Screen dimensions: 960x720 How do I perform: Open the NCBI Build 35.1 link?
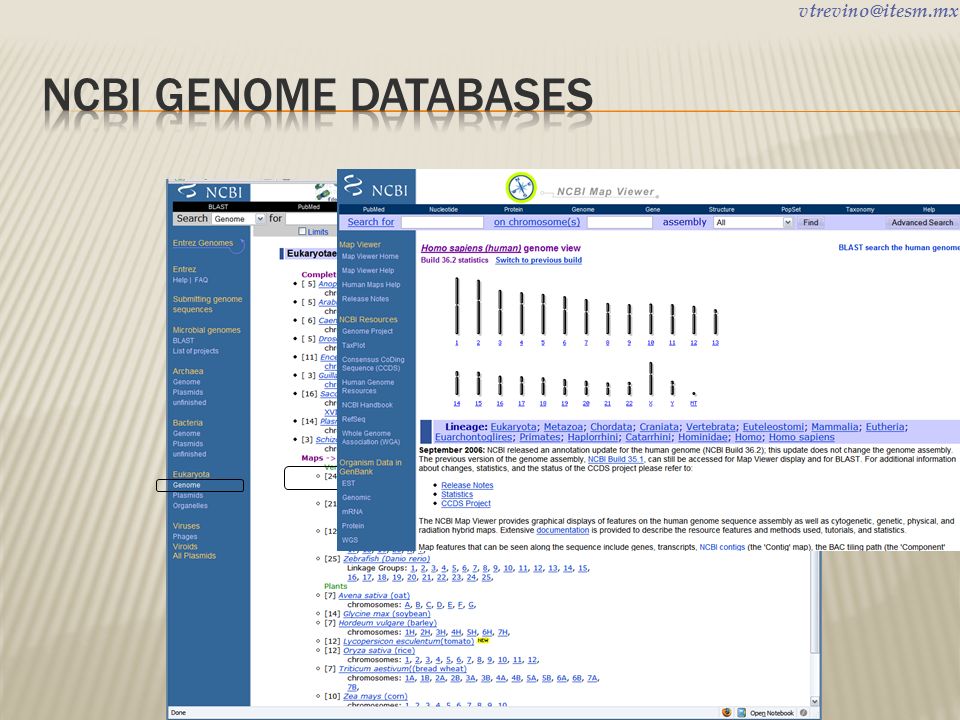coord(615,459)
